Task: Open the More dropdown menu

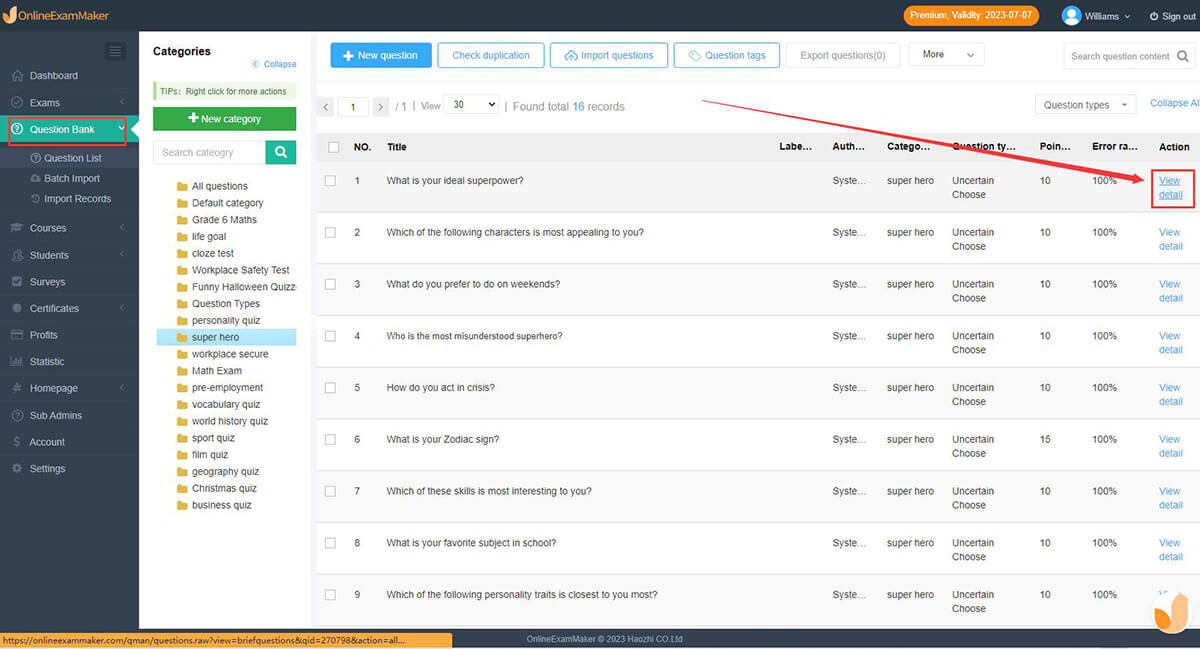Action: (945, 55)
